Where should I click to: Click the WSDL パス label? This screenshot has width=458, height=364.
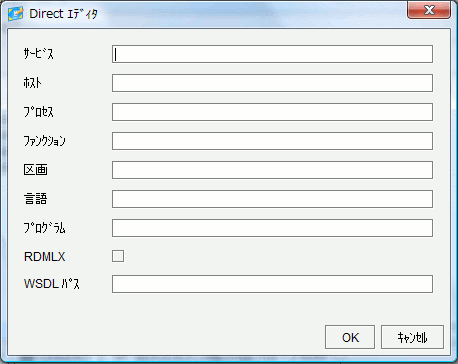coord(52,284)
